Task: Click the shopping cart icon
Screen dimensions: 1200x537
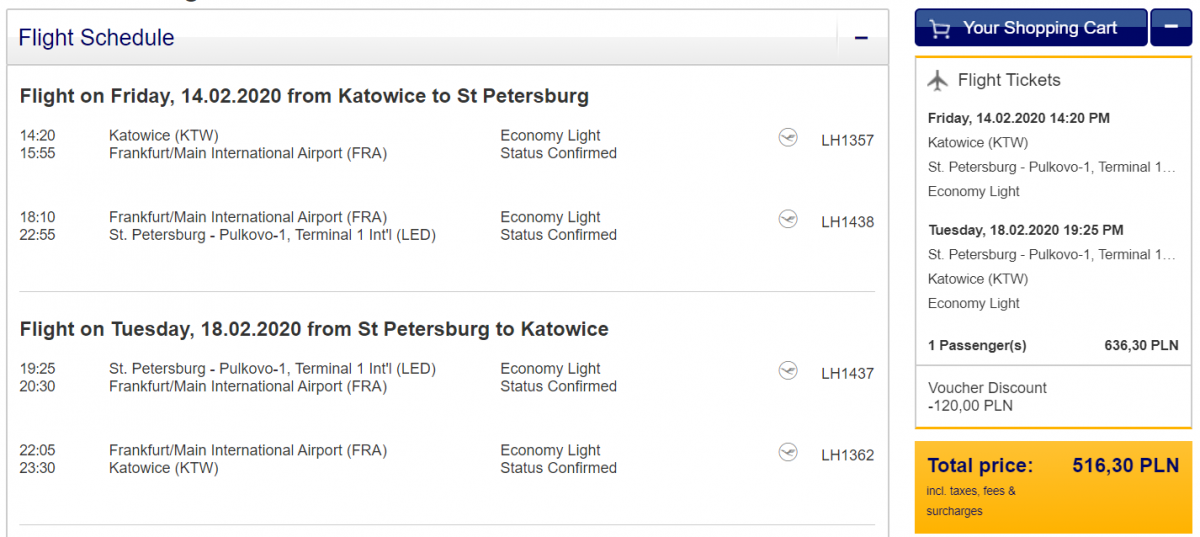Action: (x=939, y=28)
